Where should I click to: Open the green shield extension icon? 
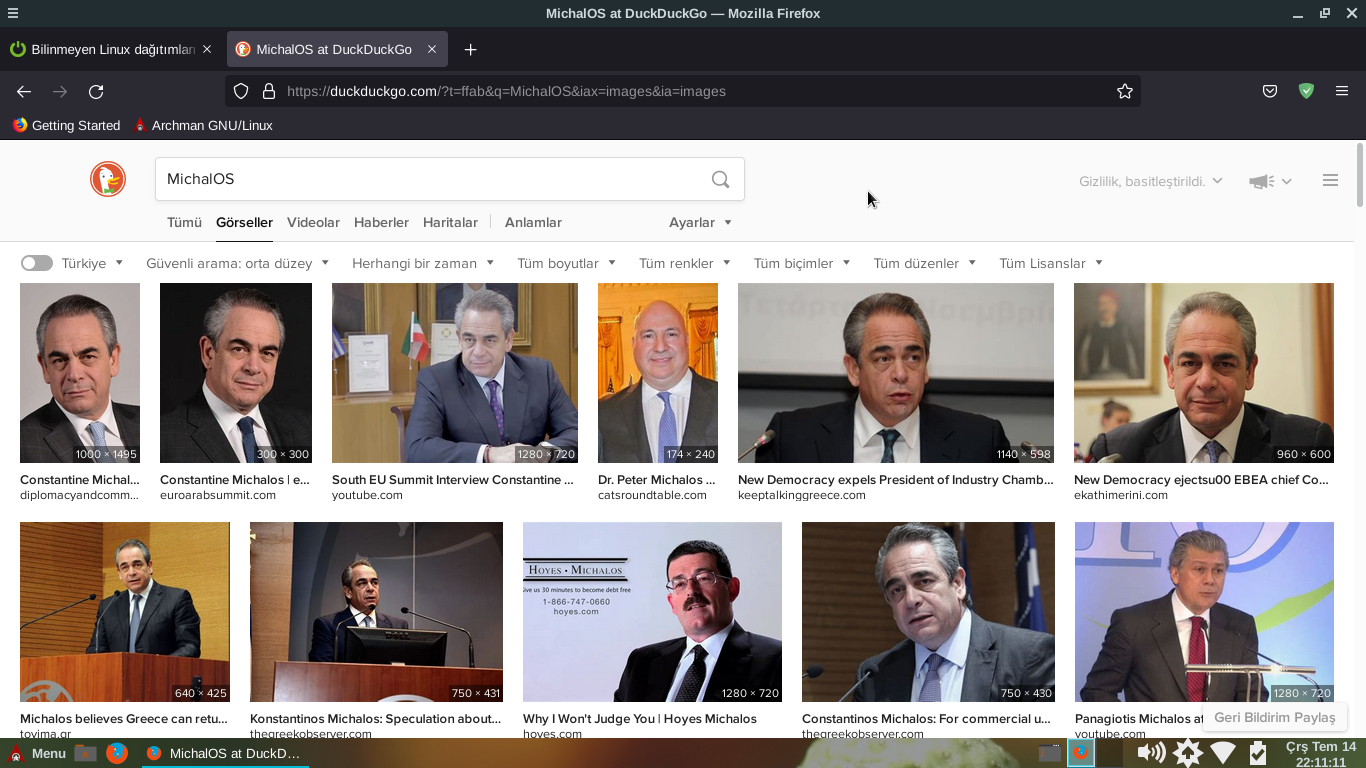(x=1306, y=91)
